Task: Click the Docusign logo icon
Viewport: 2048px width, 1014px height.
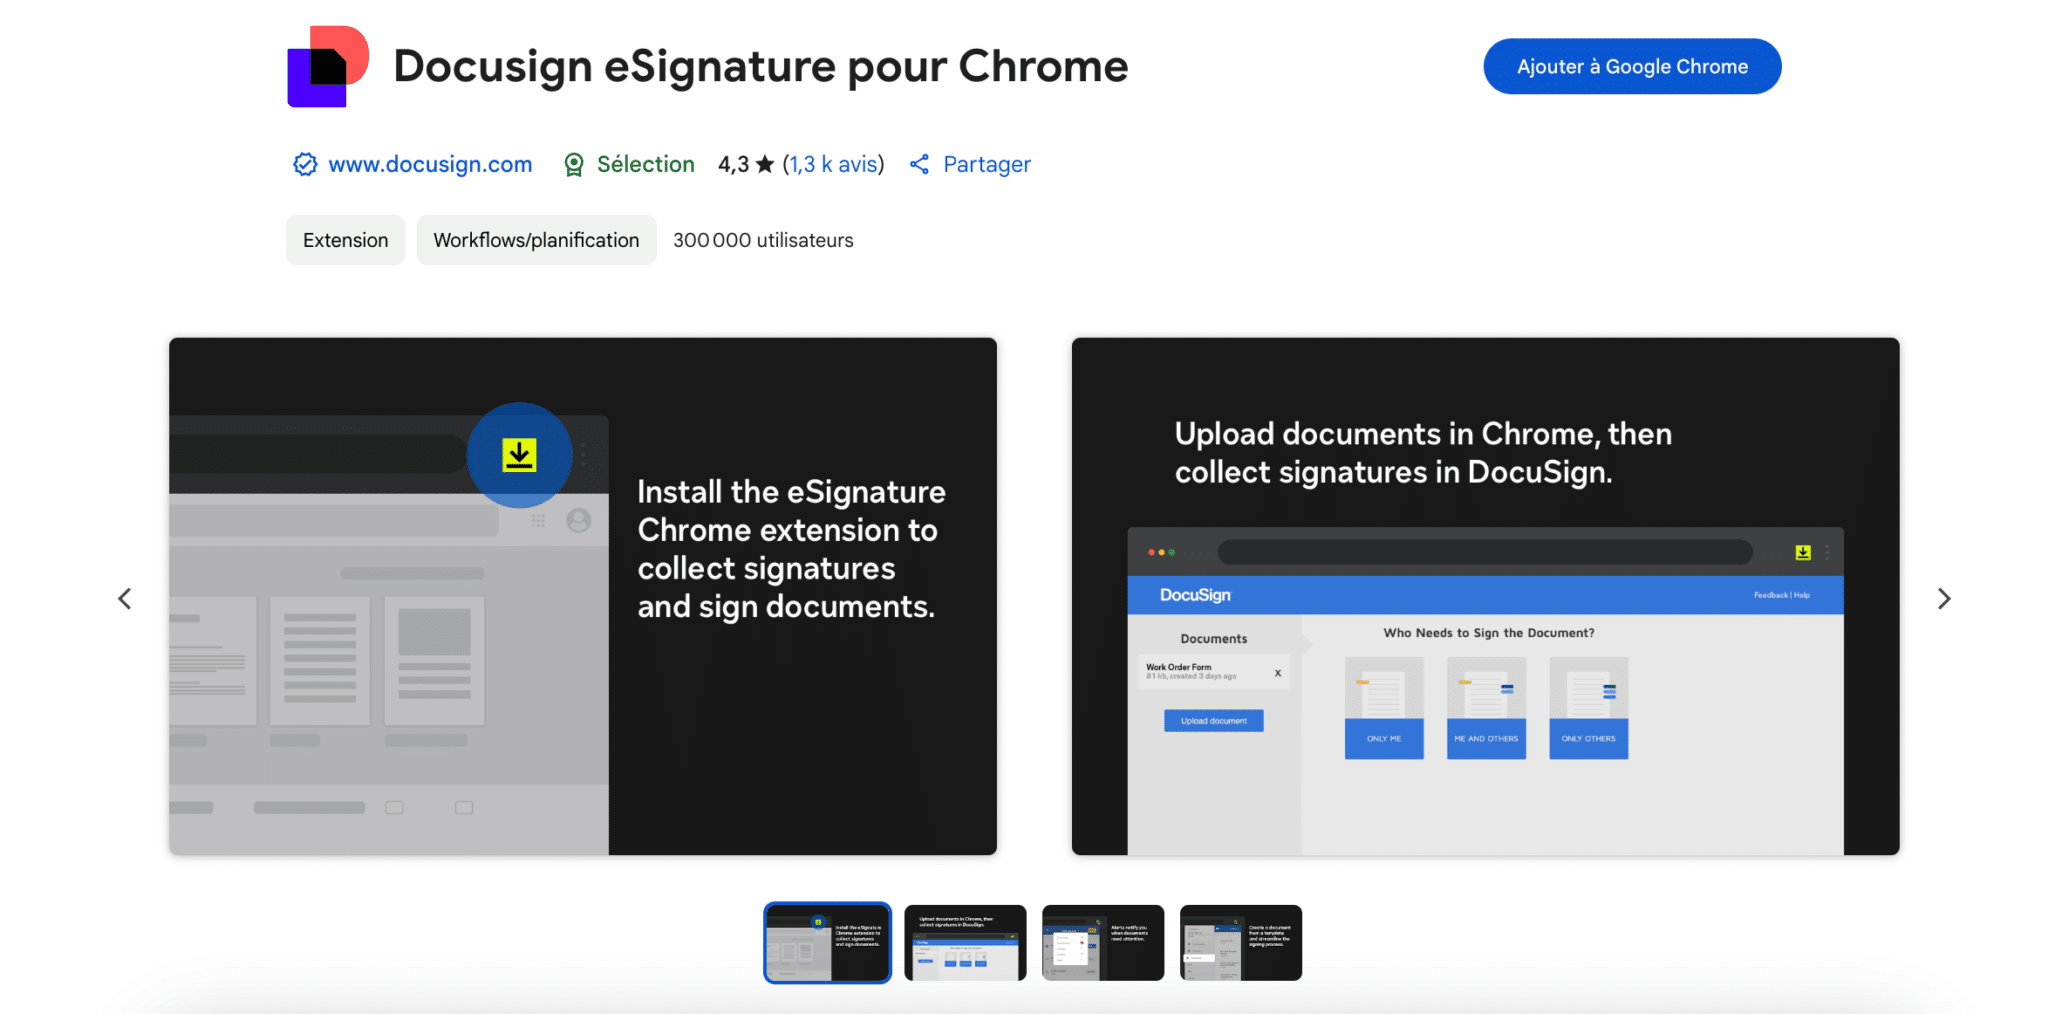Action: click(x=328, y=66)
